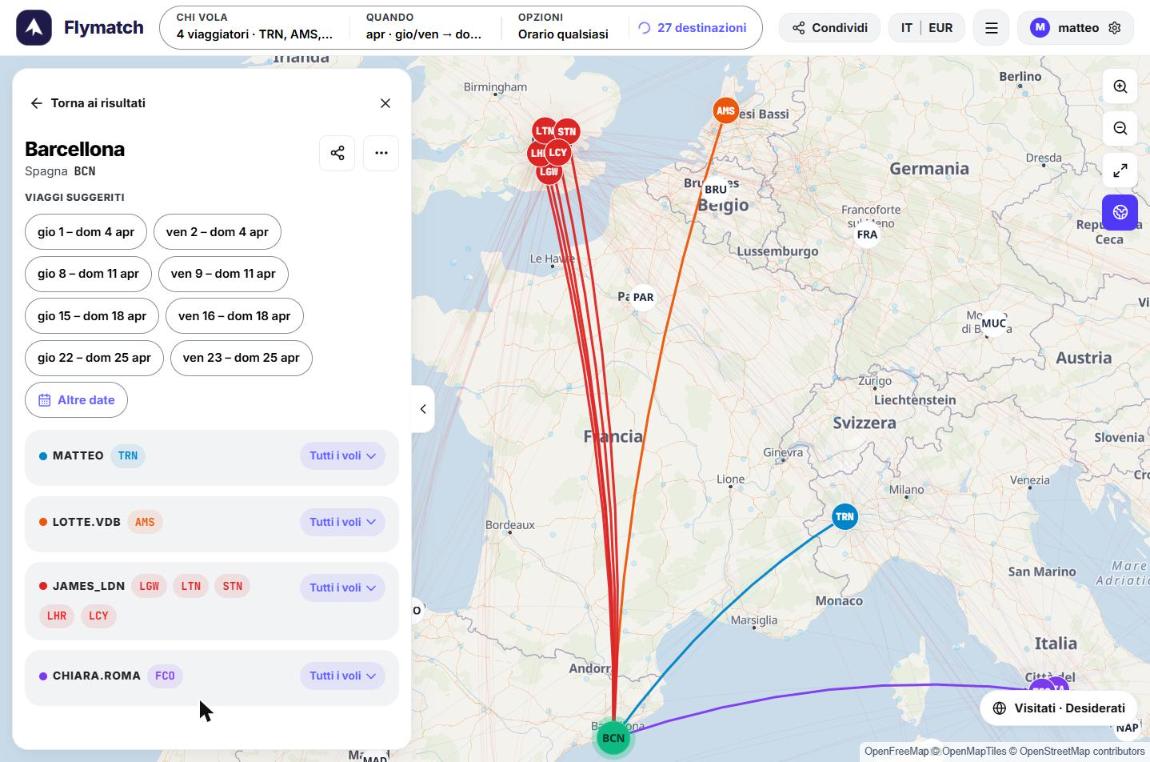The image size is (1150, 762).
Task: Select trip gio 22 – dom 25 apr
Action: [94, 358]
